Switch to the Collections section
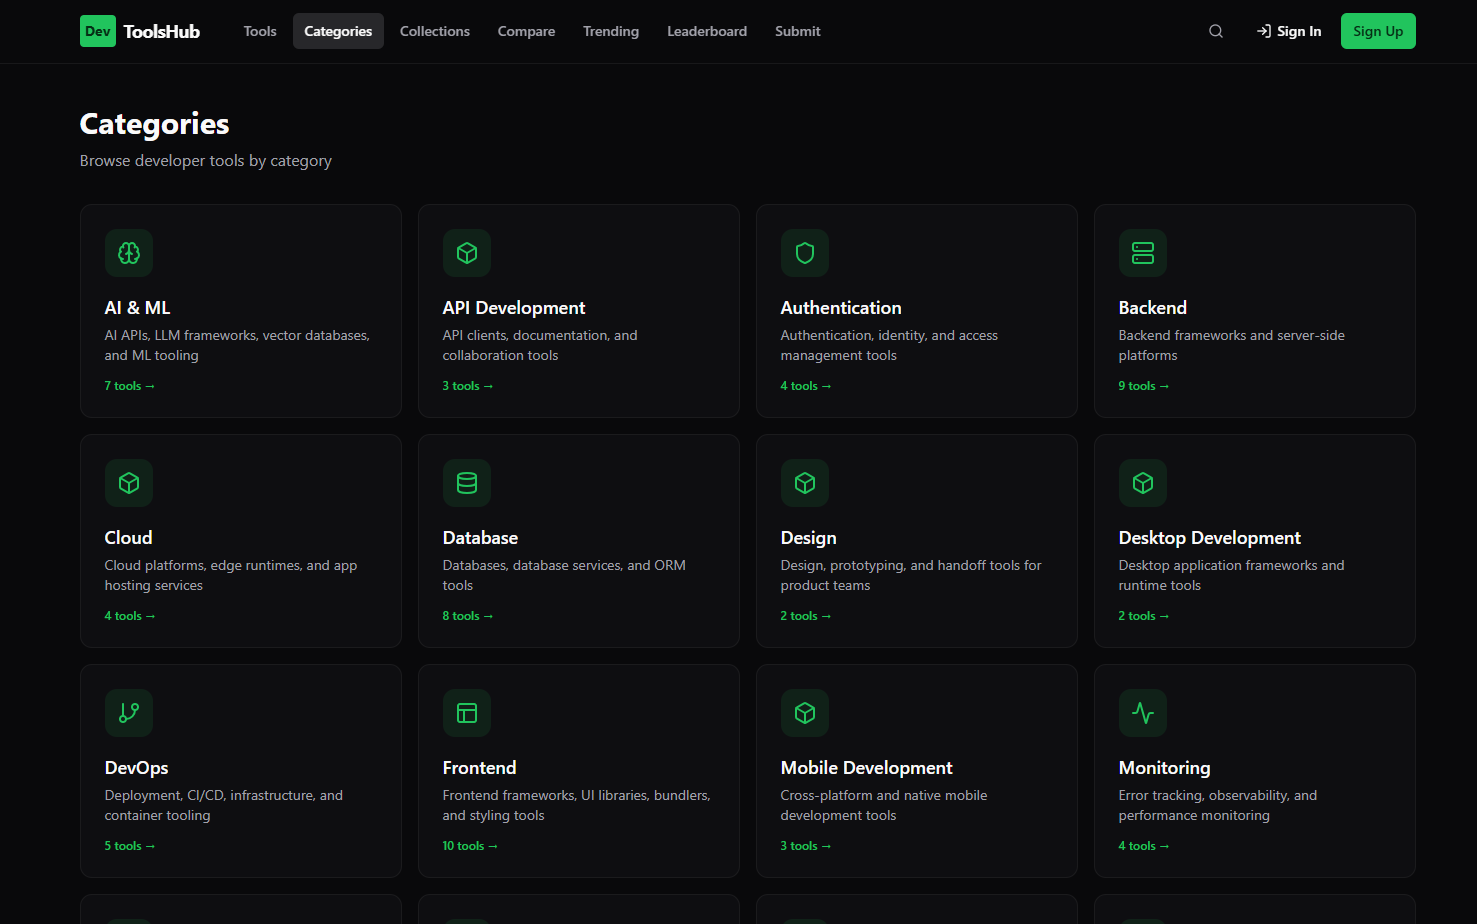 coord(434,31)
